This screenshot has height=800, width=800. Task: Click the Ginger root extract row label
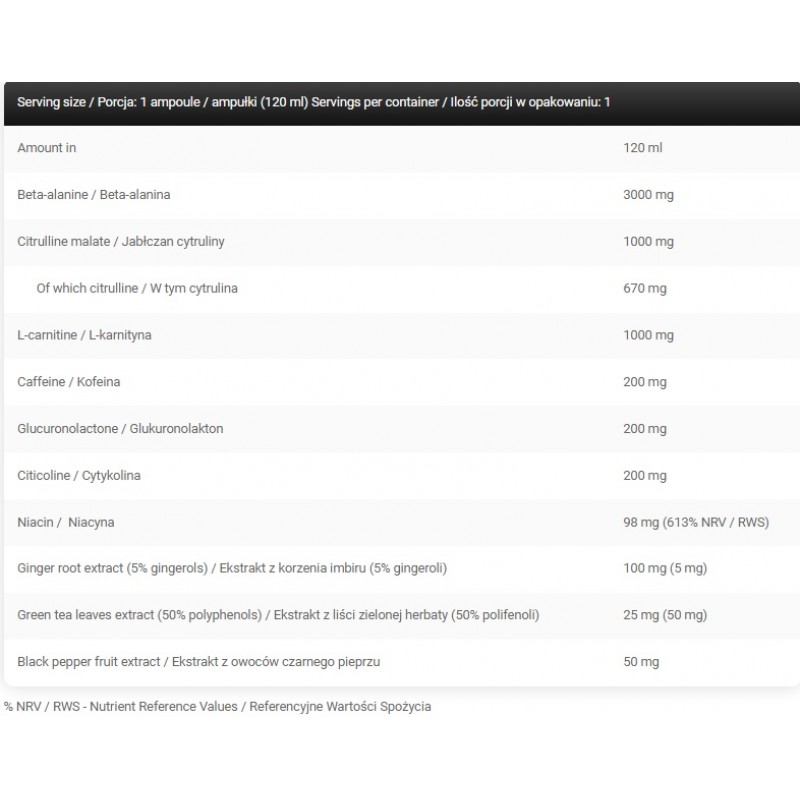point(232,568)
